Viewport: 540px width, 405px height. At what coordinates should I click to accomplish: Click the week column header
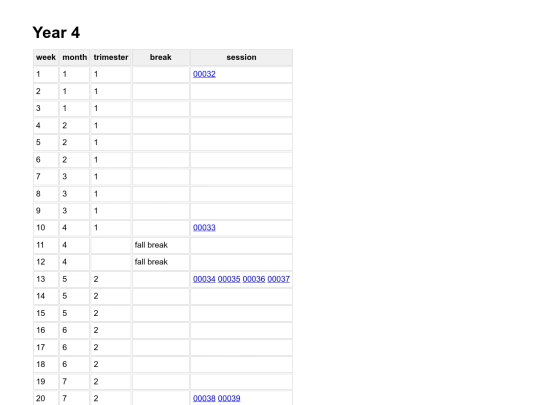[x=46, y=57]
